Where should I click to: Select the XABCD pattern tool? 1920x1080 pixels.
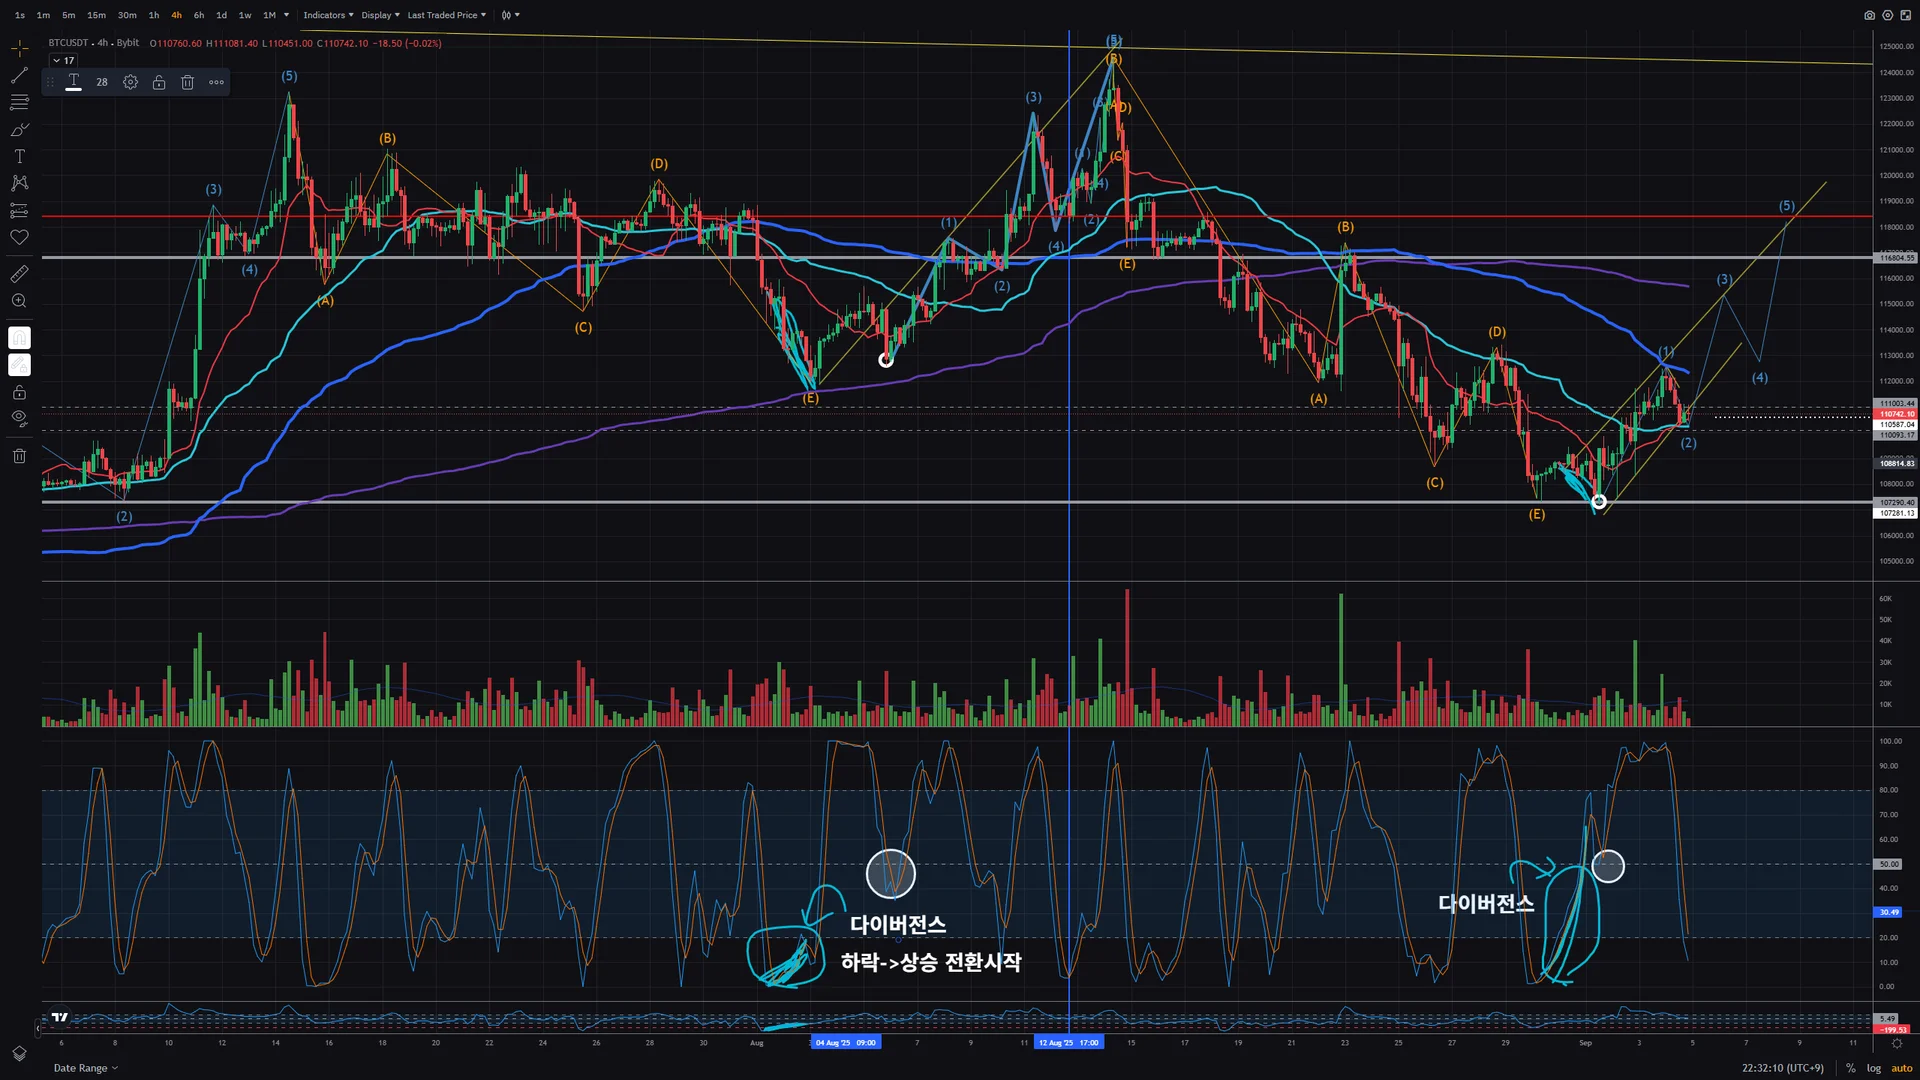19,183
